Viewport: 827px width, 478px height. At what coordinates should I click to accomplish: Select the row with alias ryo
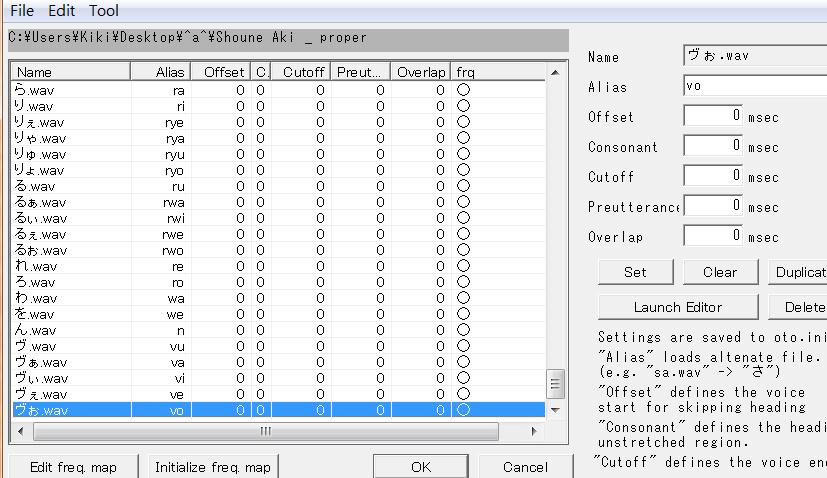(278, 170)
